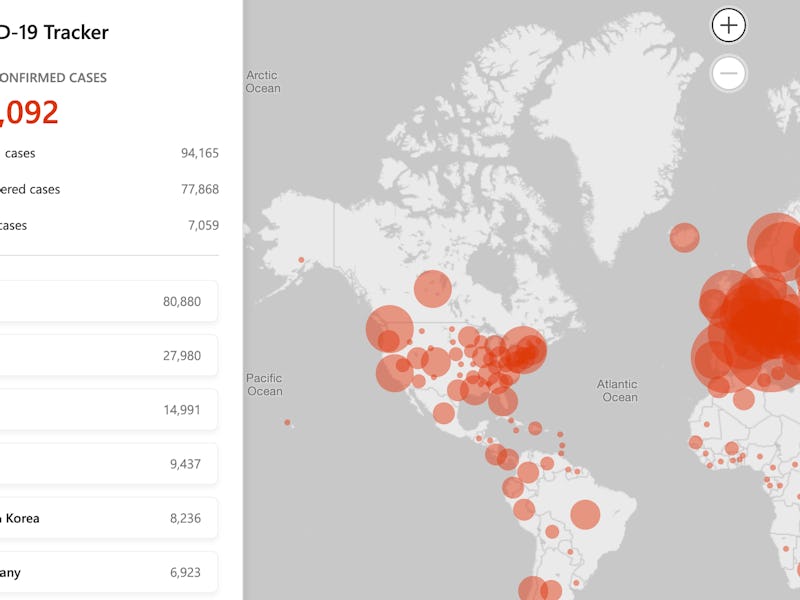Click the recovered cases row showing 77,868
Viewport: 800px width, 600px height.
point(108,189)
